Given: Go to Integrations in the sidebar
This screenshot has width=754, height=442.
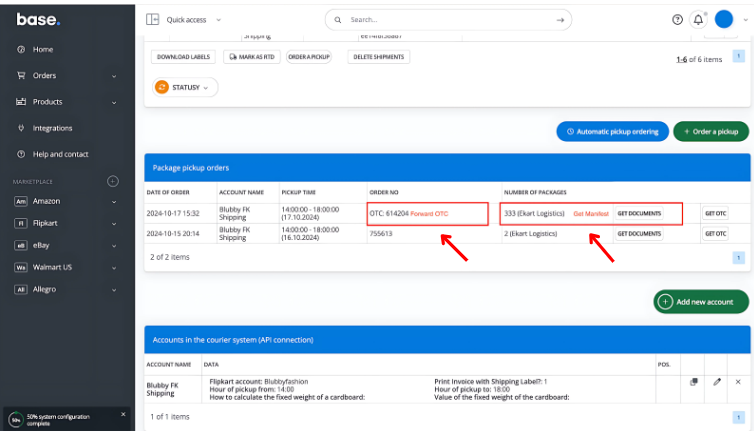Looking at the screenshot, I should click(x=52, y=128).
